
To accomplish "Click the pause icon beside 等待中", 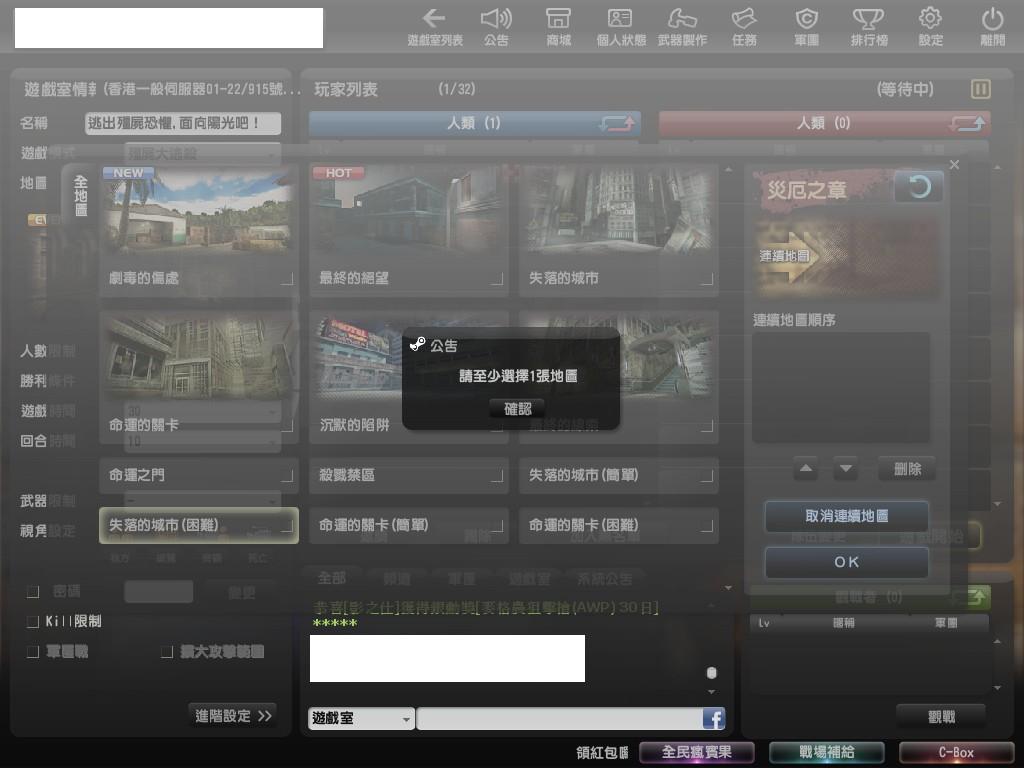I will [x=980, y=89].
